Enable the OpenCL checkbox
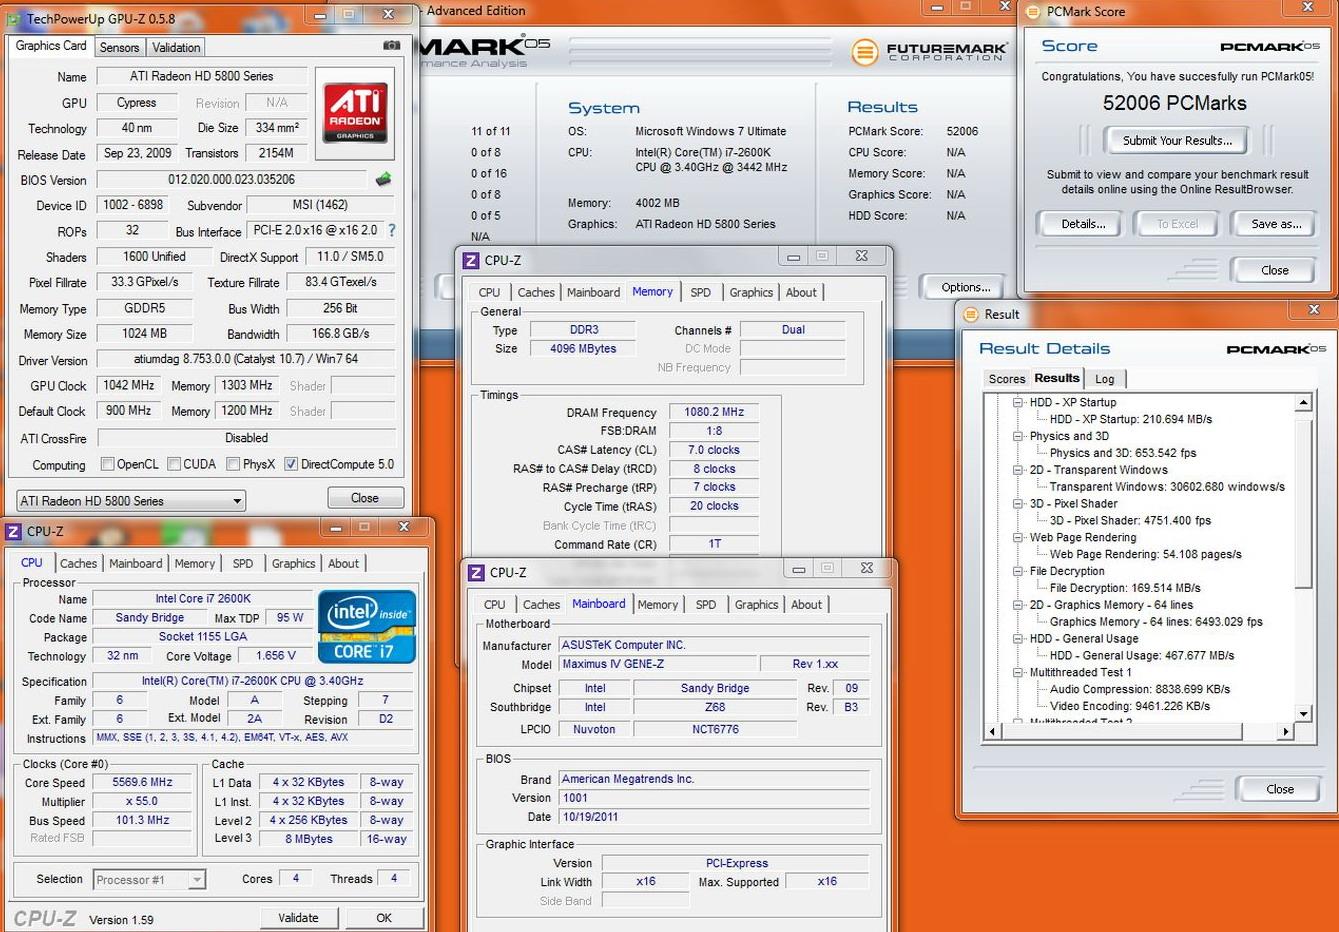Image resolution: width=1339 pixels, height=932 pixels. click(x=107, y=464)
